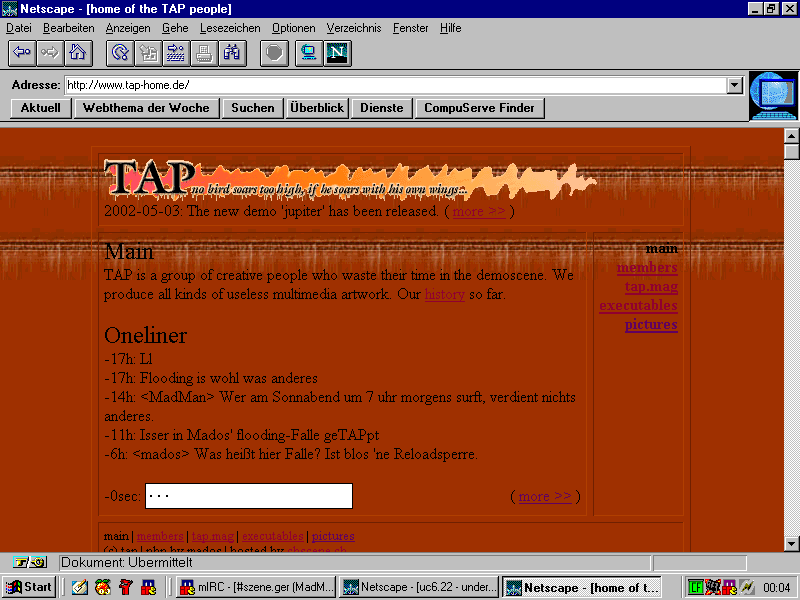
Task: Open the Optionen menu
Action: click(294, 28)
